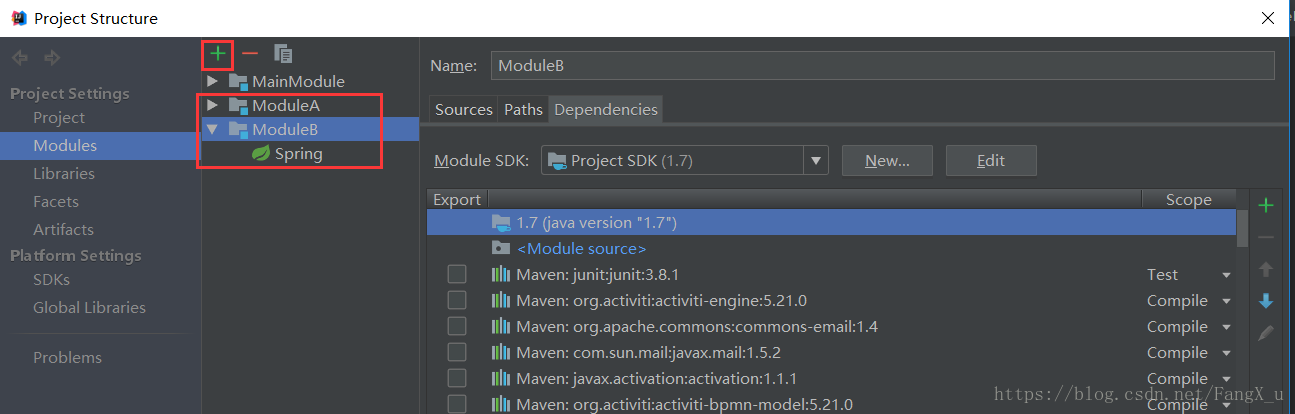Screen dimensions: 1295x414
Task: Copy module using the copy icon
Action: point(283,54)
